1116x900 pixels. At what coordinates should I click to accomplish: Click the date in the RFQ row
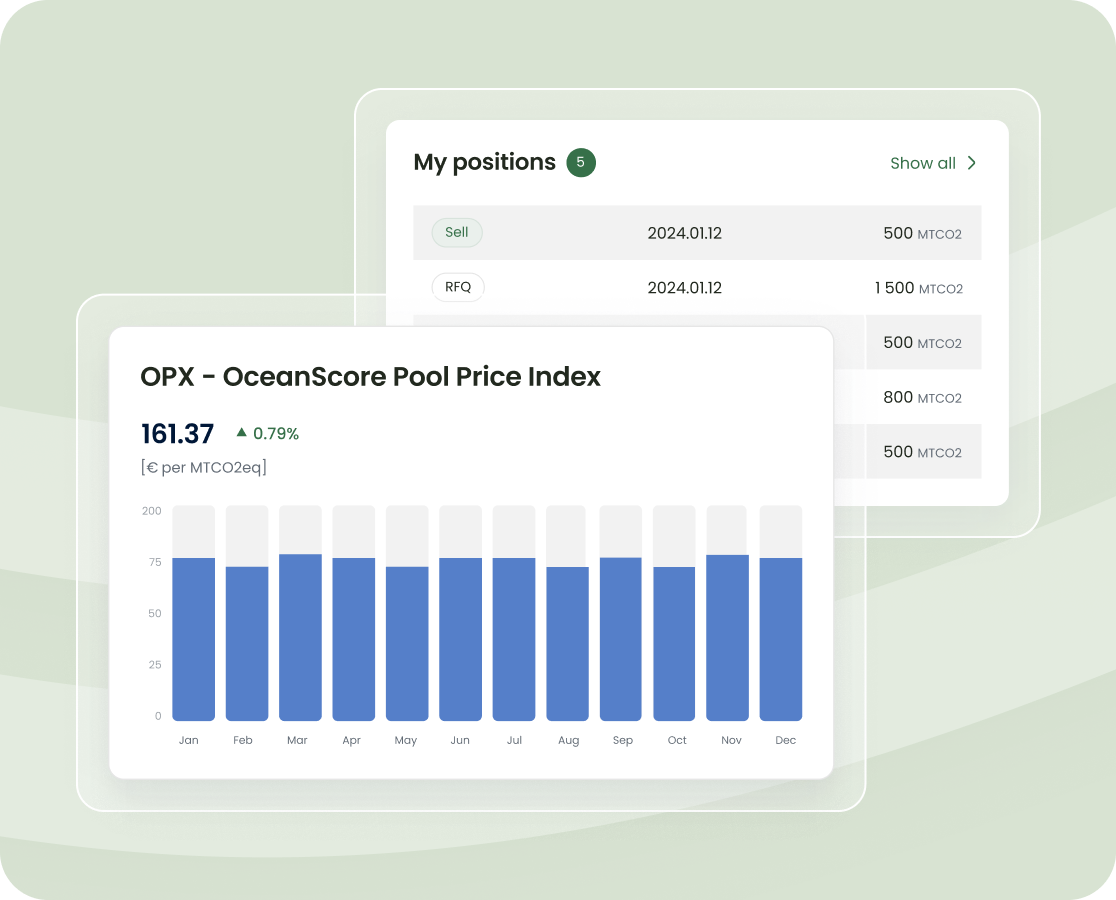tap(684, 288)
